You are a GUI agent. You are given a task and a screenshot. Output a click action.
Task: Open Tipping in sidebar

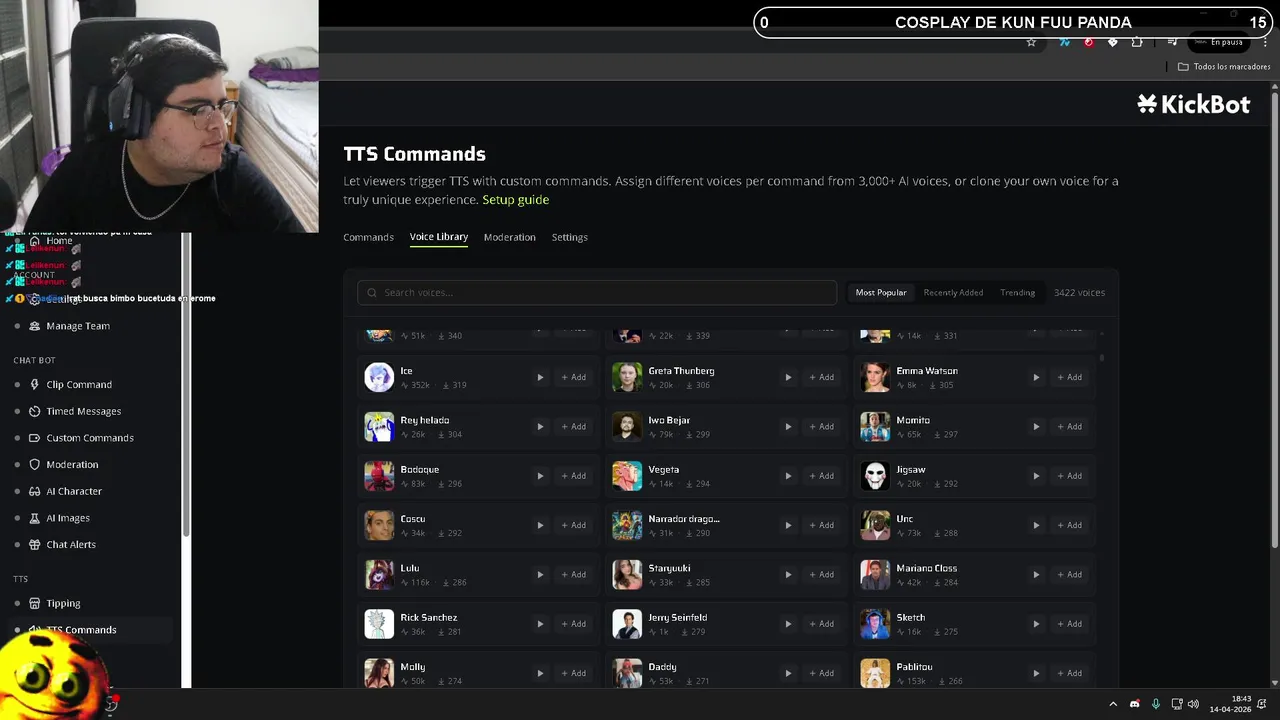click(x=63, y=603)
